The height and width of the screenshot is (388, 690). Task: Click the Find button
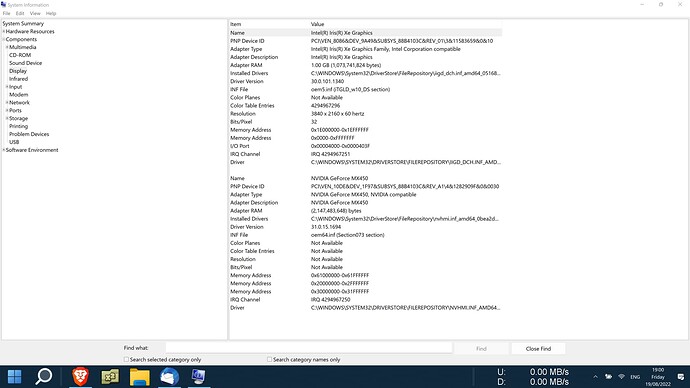481,348
